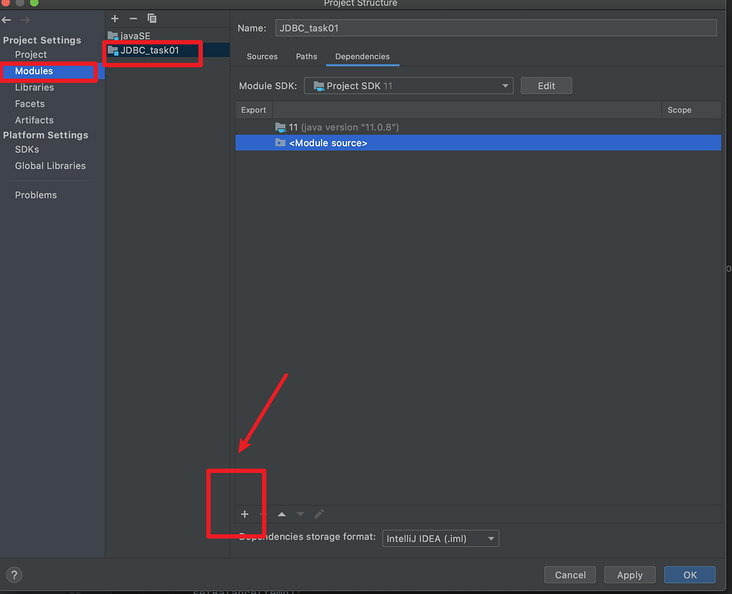Move dependency down with arrow icon

pos(300,514)
